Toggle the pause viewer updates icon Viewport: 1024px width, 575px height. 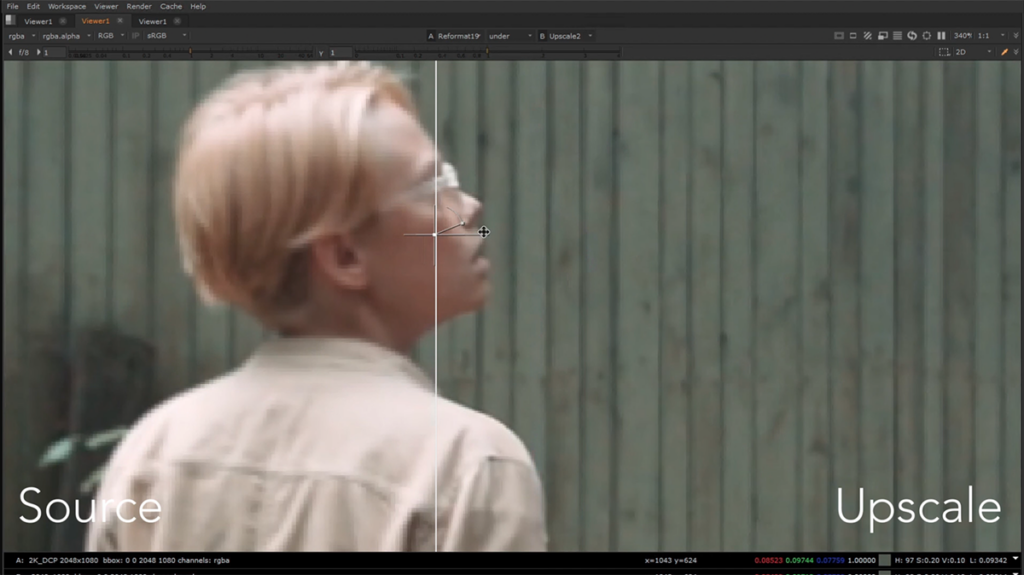coord(941,36)
